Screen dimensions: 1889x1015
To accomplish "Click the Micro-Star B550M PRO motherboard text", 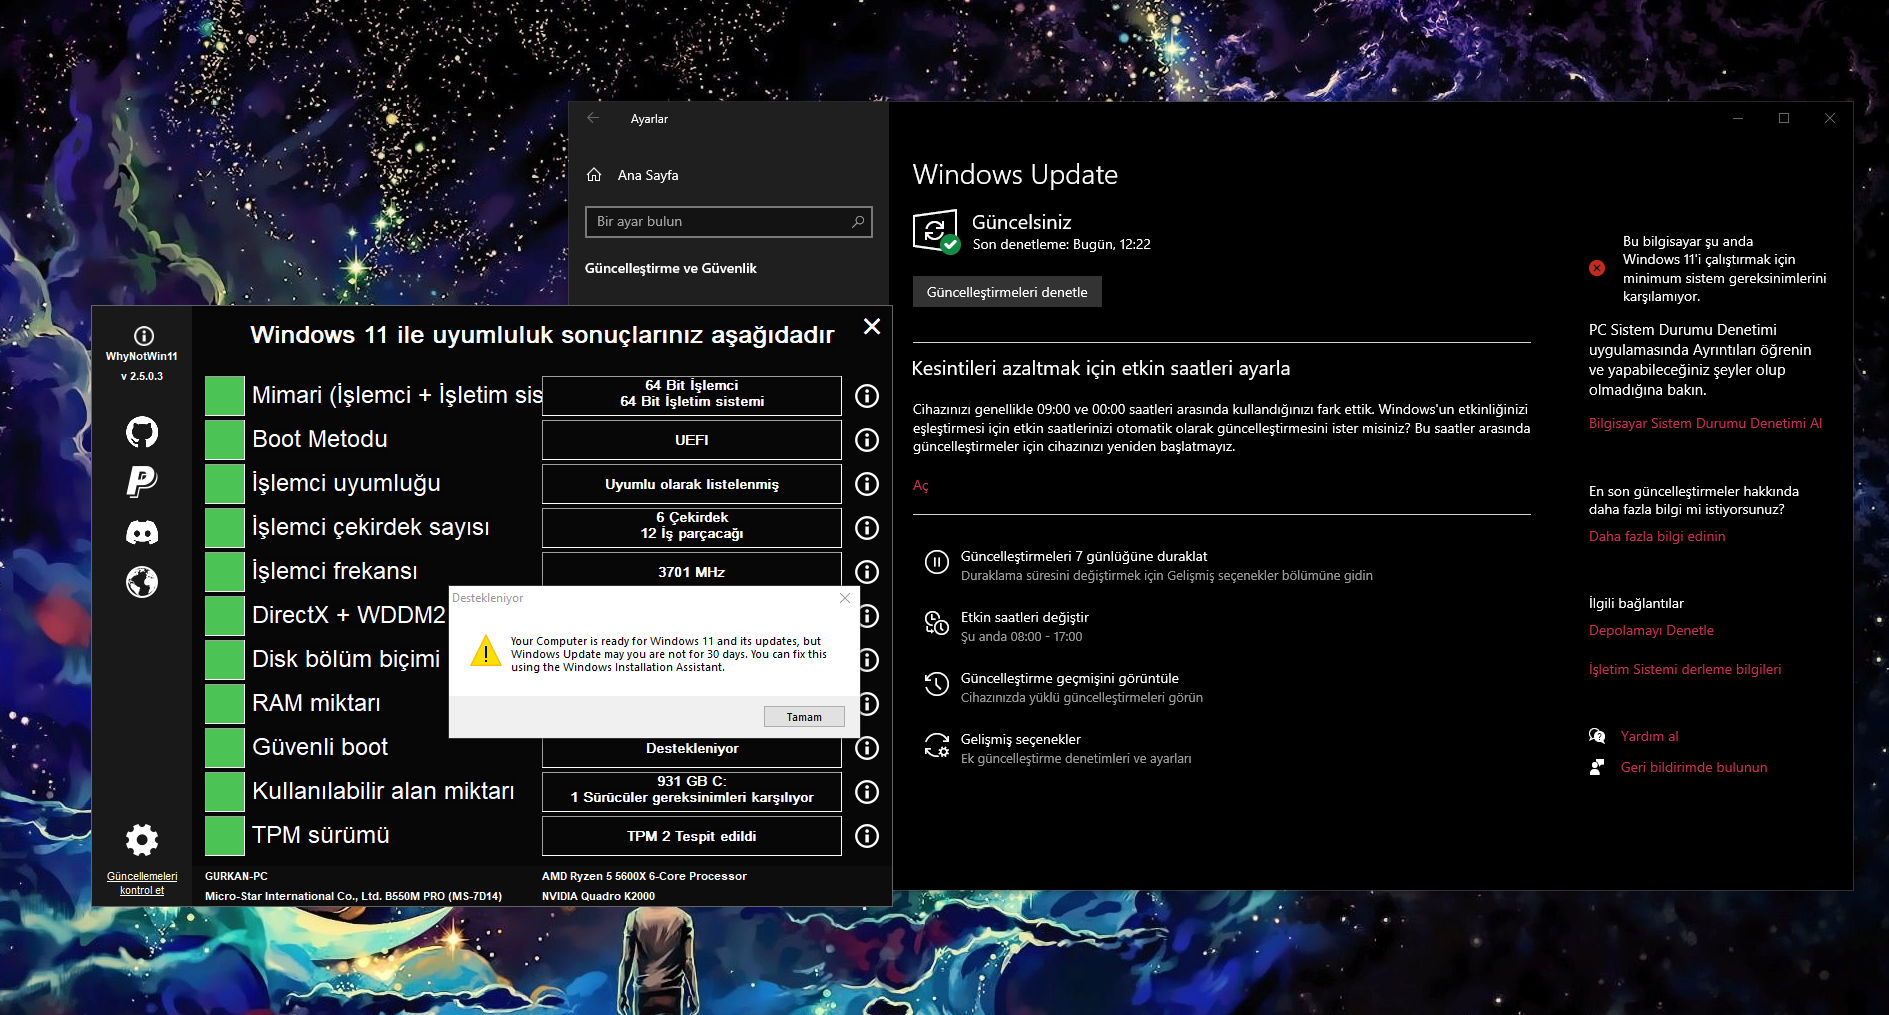I will tap(353, 896).
